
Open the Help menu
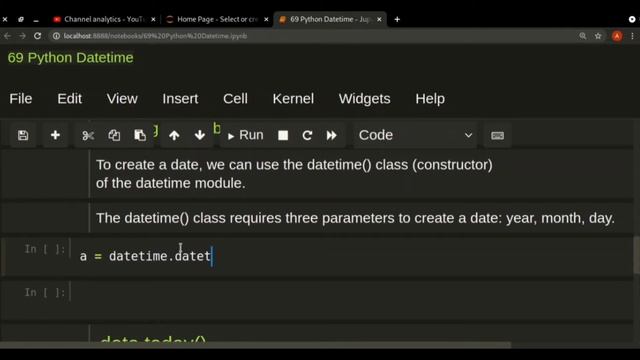click(430, 98)
